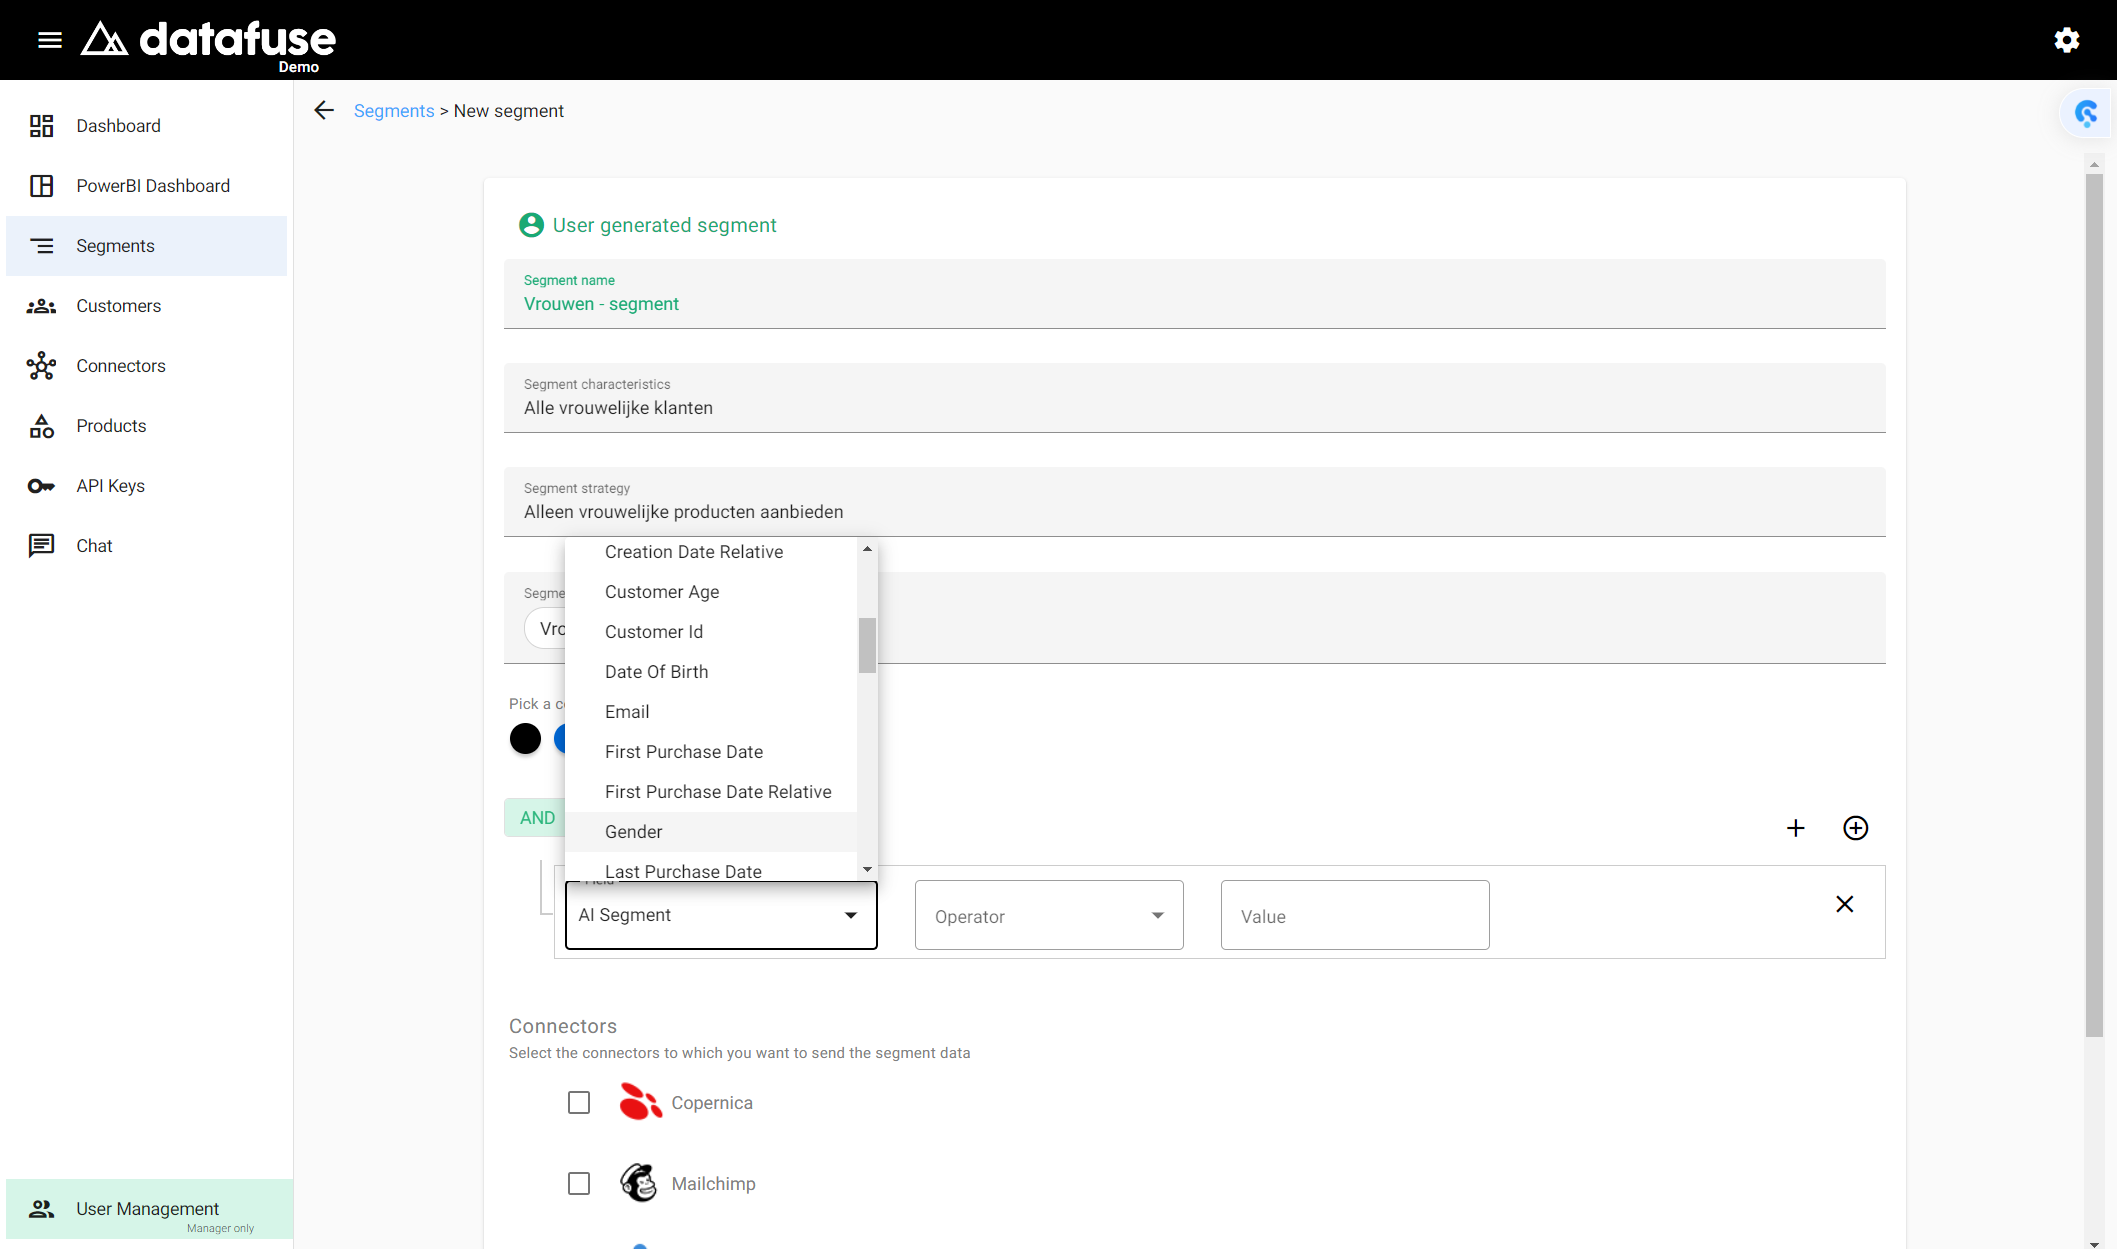
Task: Click the Copernica logo
Action: point(640,1102)
